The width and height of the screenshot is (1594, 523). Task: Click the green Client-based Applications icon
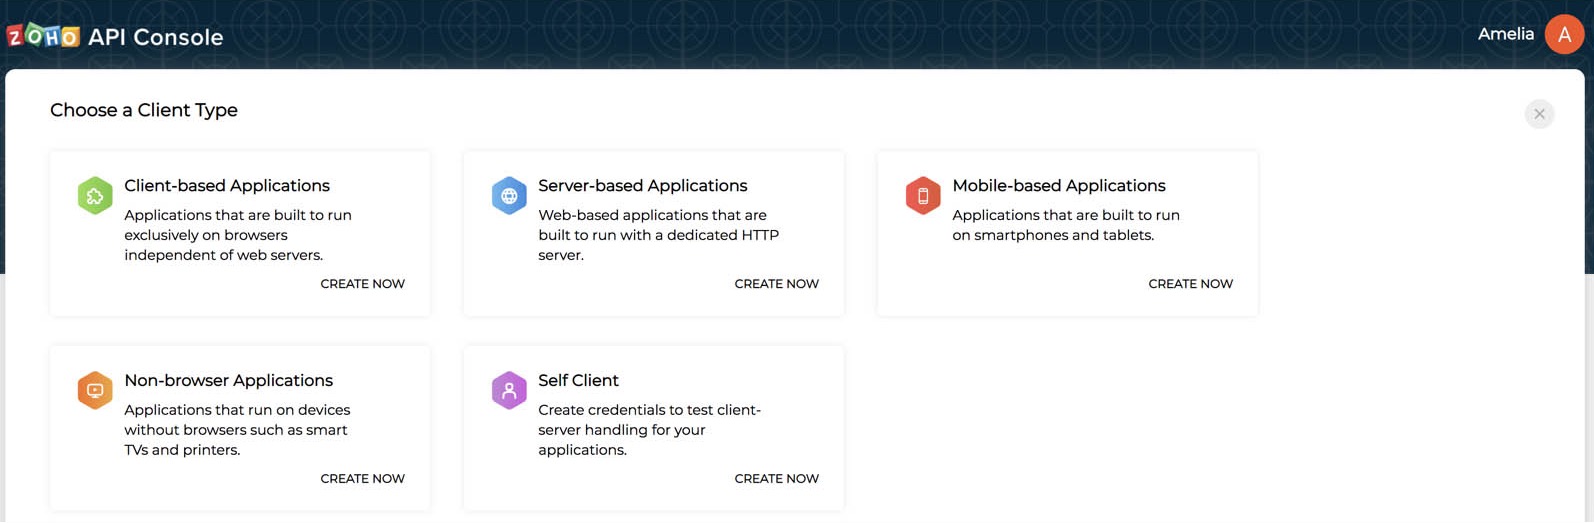coord(95,195)
